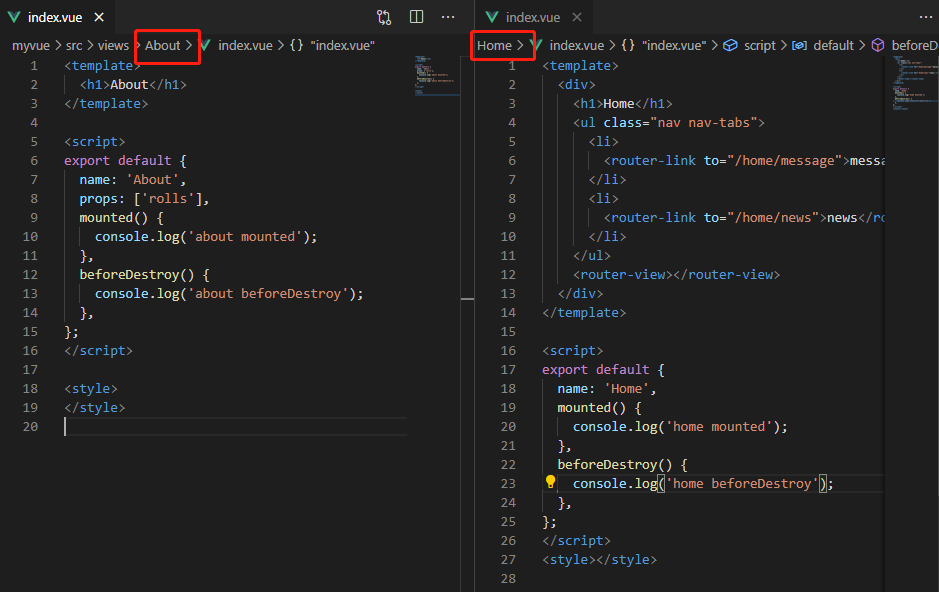Image resolution: width=939 pixels, height=592 pixels.
Task: Open the default breadcrumb symbol
Action: click(833, 45)
